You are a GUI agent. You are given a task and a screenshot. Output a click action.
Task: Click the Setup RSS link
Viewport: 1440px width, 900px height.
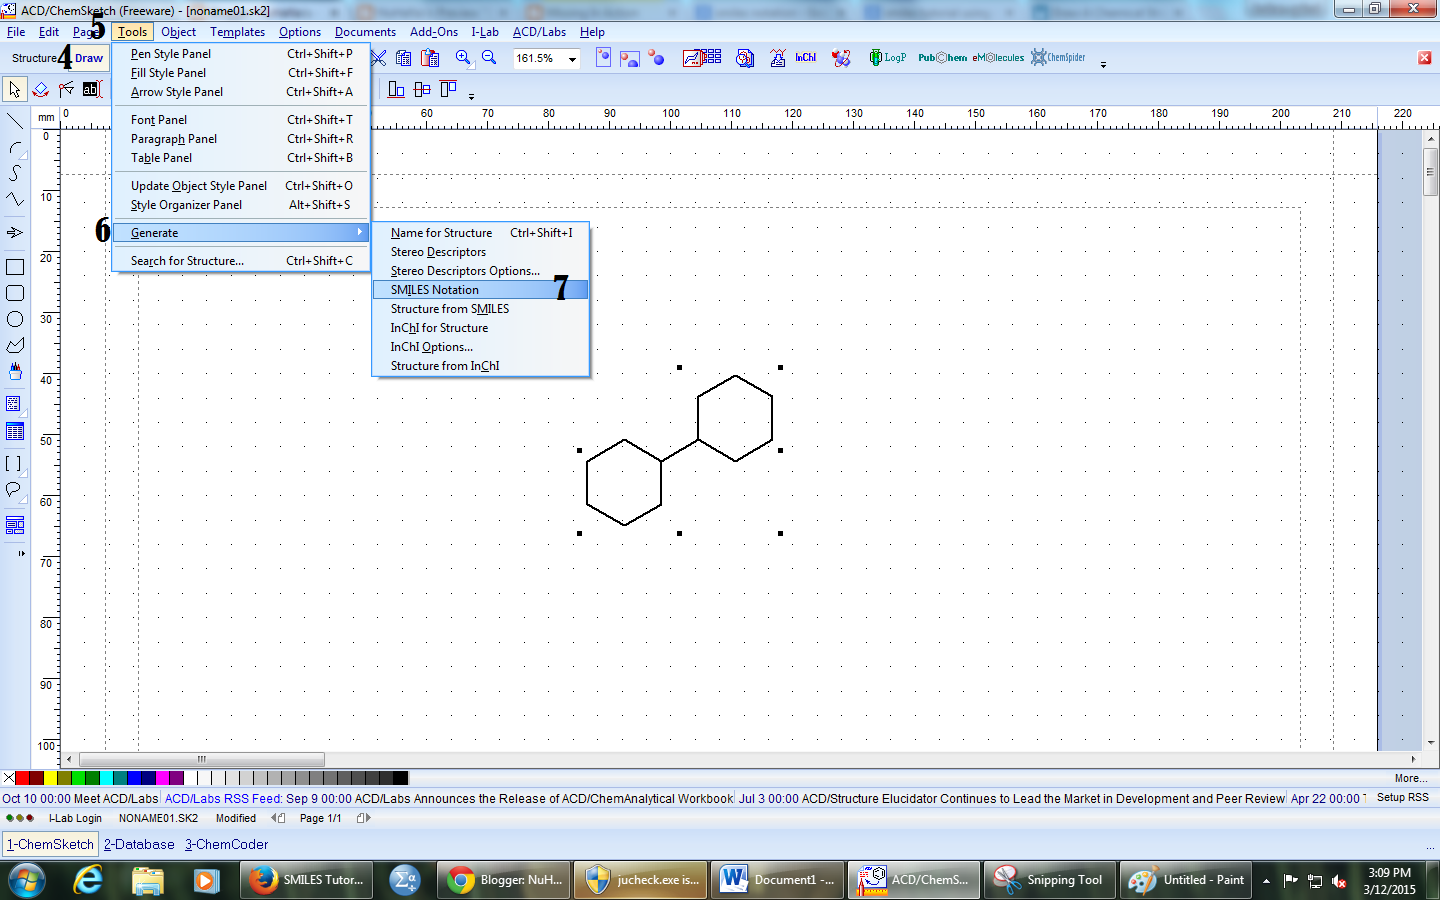(x=1403, y=797)
